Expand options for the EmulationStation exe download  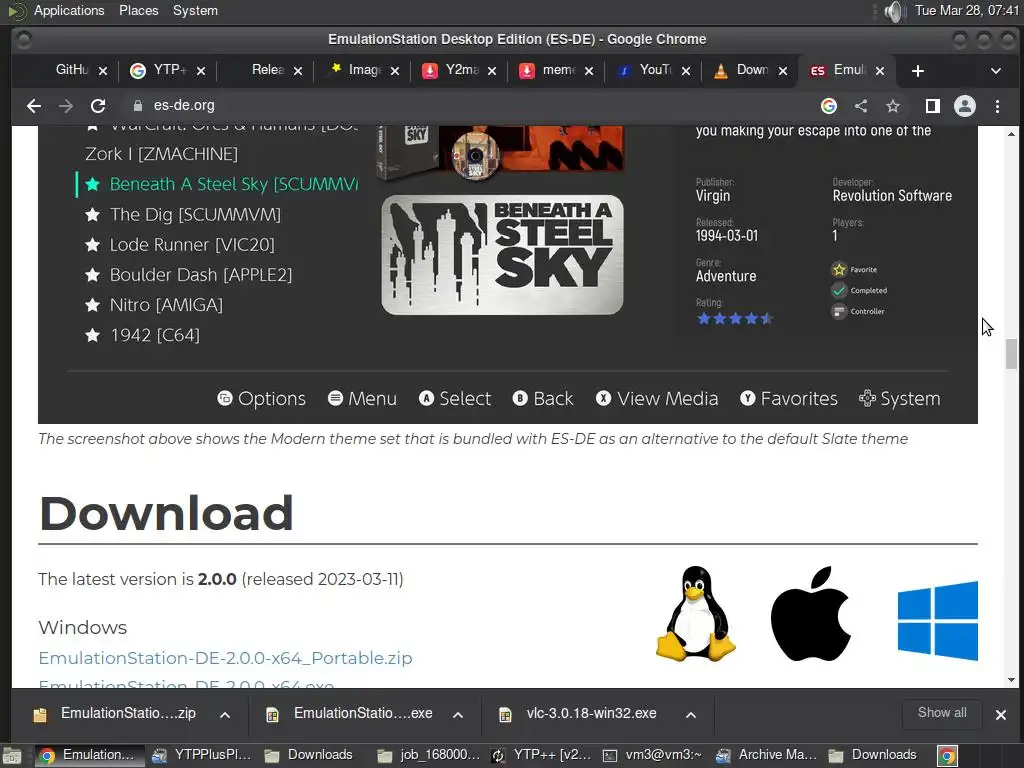click(x=458, y=715)
